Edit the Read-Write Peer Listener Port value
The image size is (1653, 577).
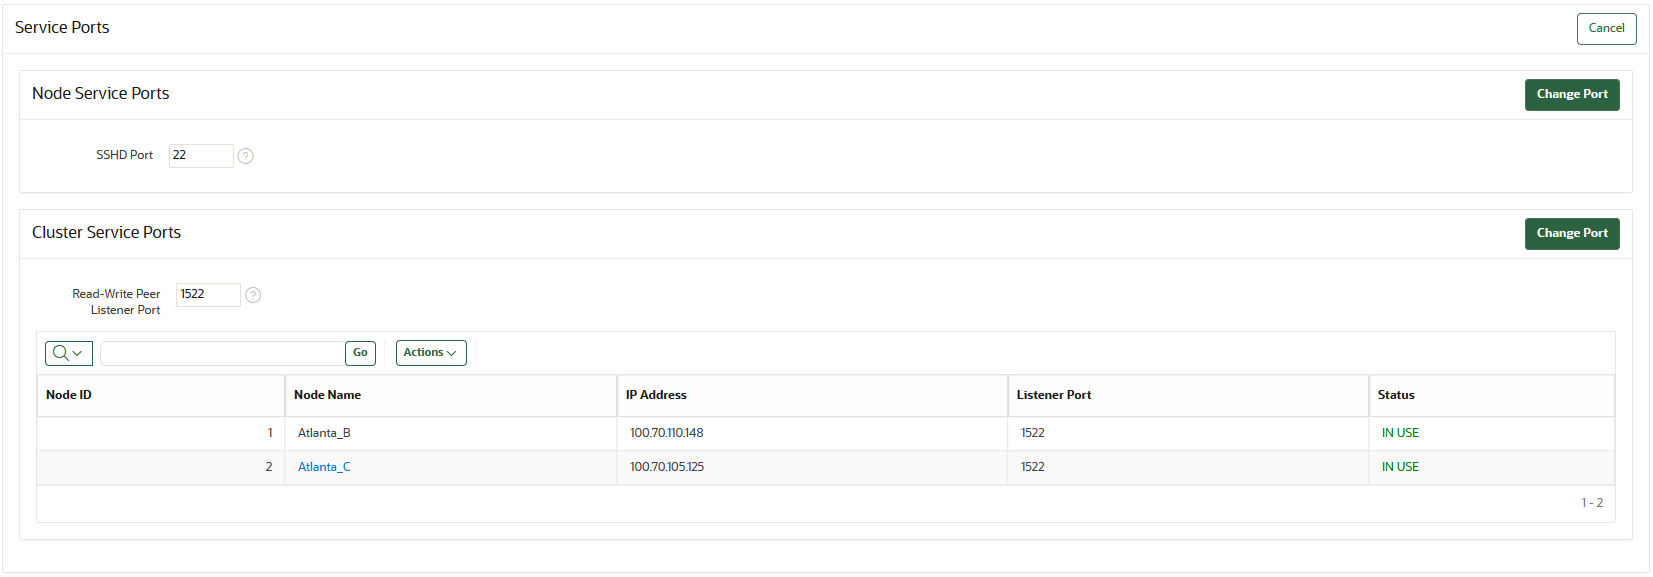pyautogui.click(x=207, y=294)
